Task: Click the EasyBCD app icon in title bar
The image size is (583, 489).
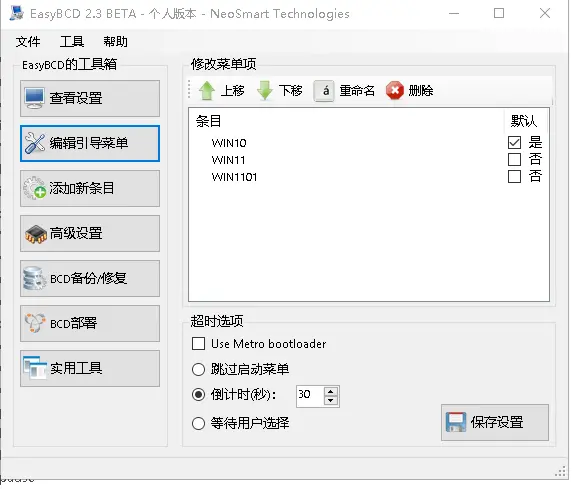Action: [17, 13]
